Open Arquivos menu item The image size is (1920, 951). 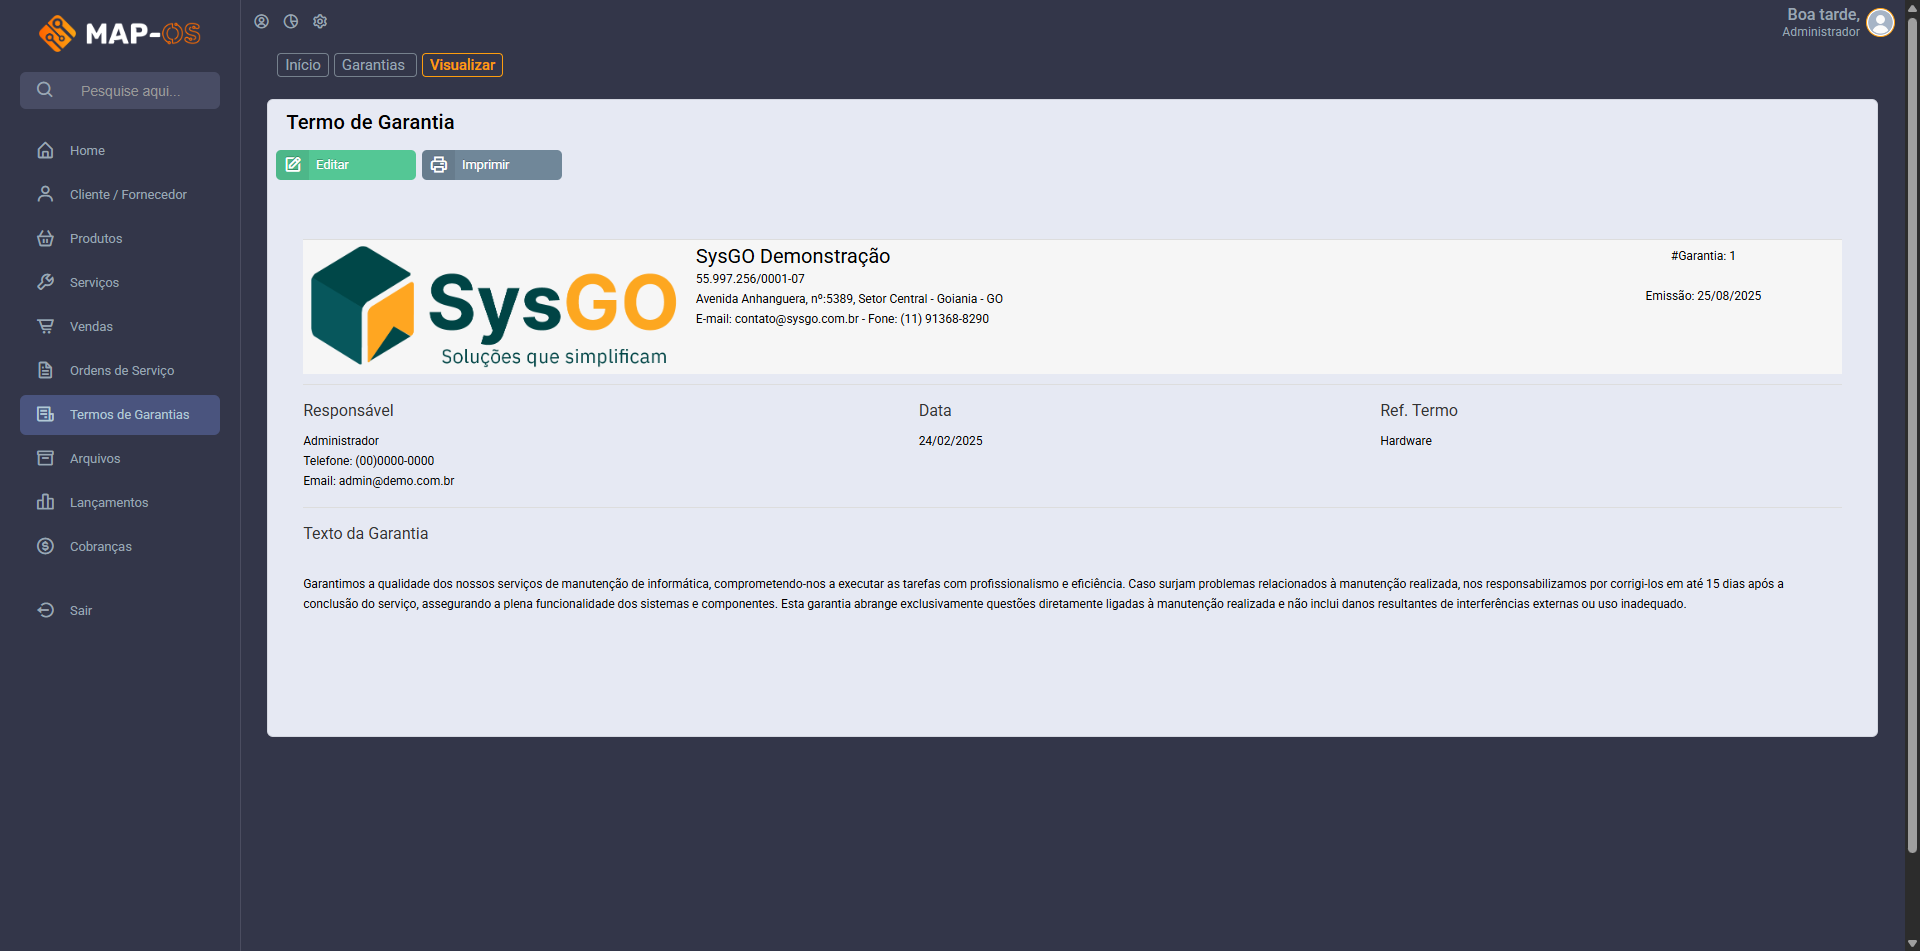click(120, 458)
